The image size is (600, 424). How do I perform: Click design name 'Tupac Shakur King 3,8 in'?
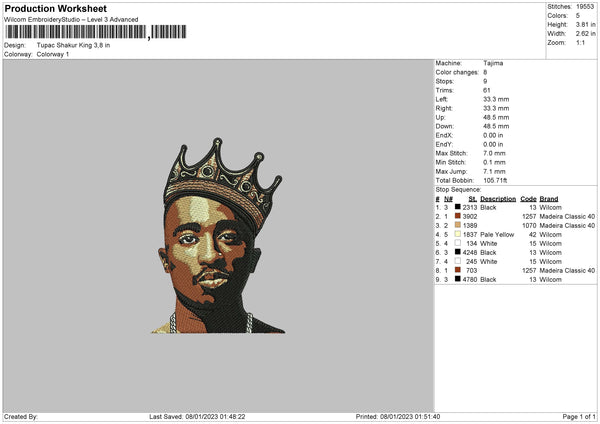click(73, 45)
